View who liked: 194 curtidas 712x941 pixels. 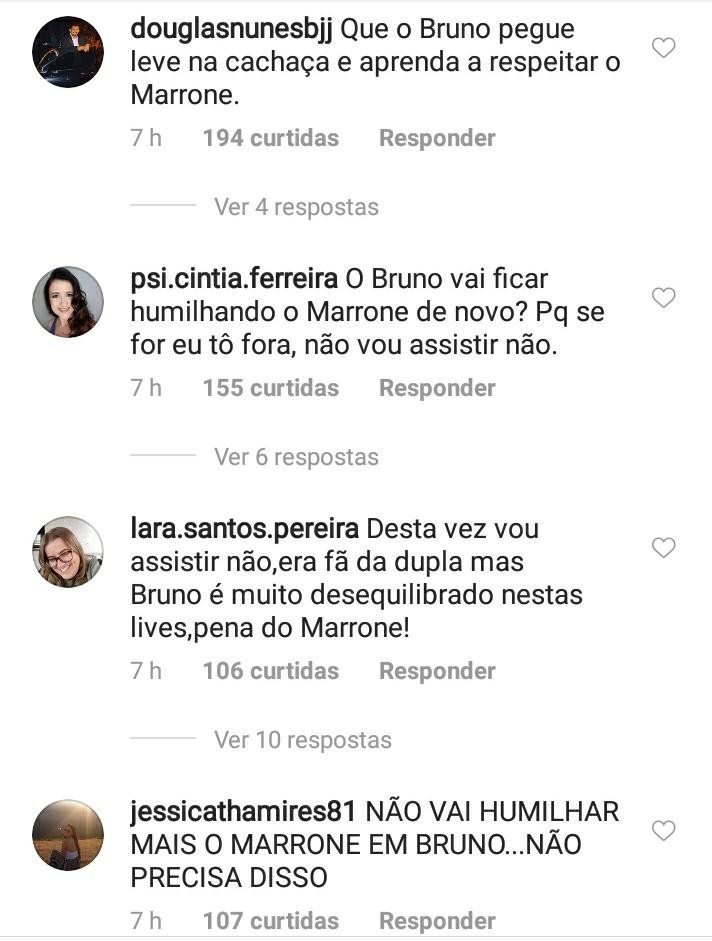point(271,138)
